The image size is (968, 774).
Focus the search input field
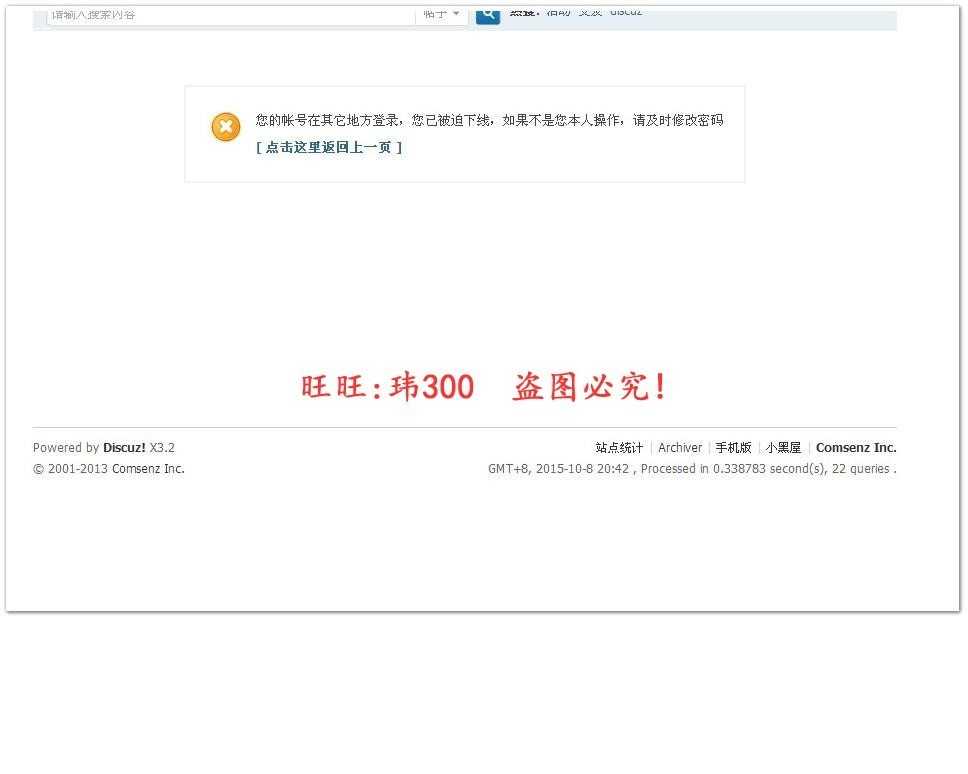point(231,15)
